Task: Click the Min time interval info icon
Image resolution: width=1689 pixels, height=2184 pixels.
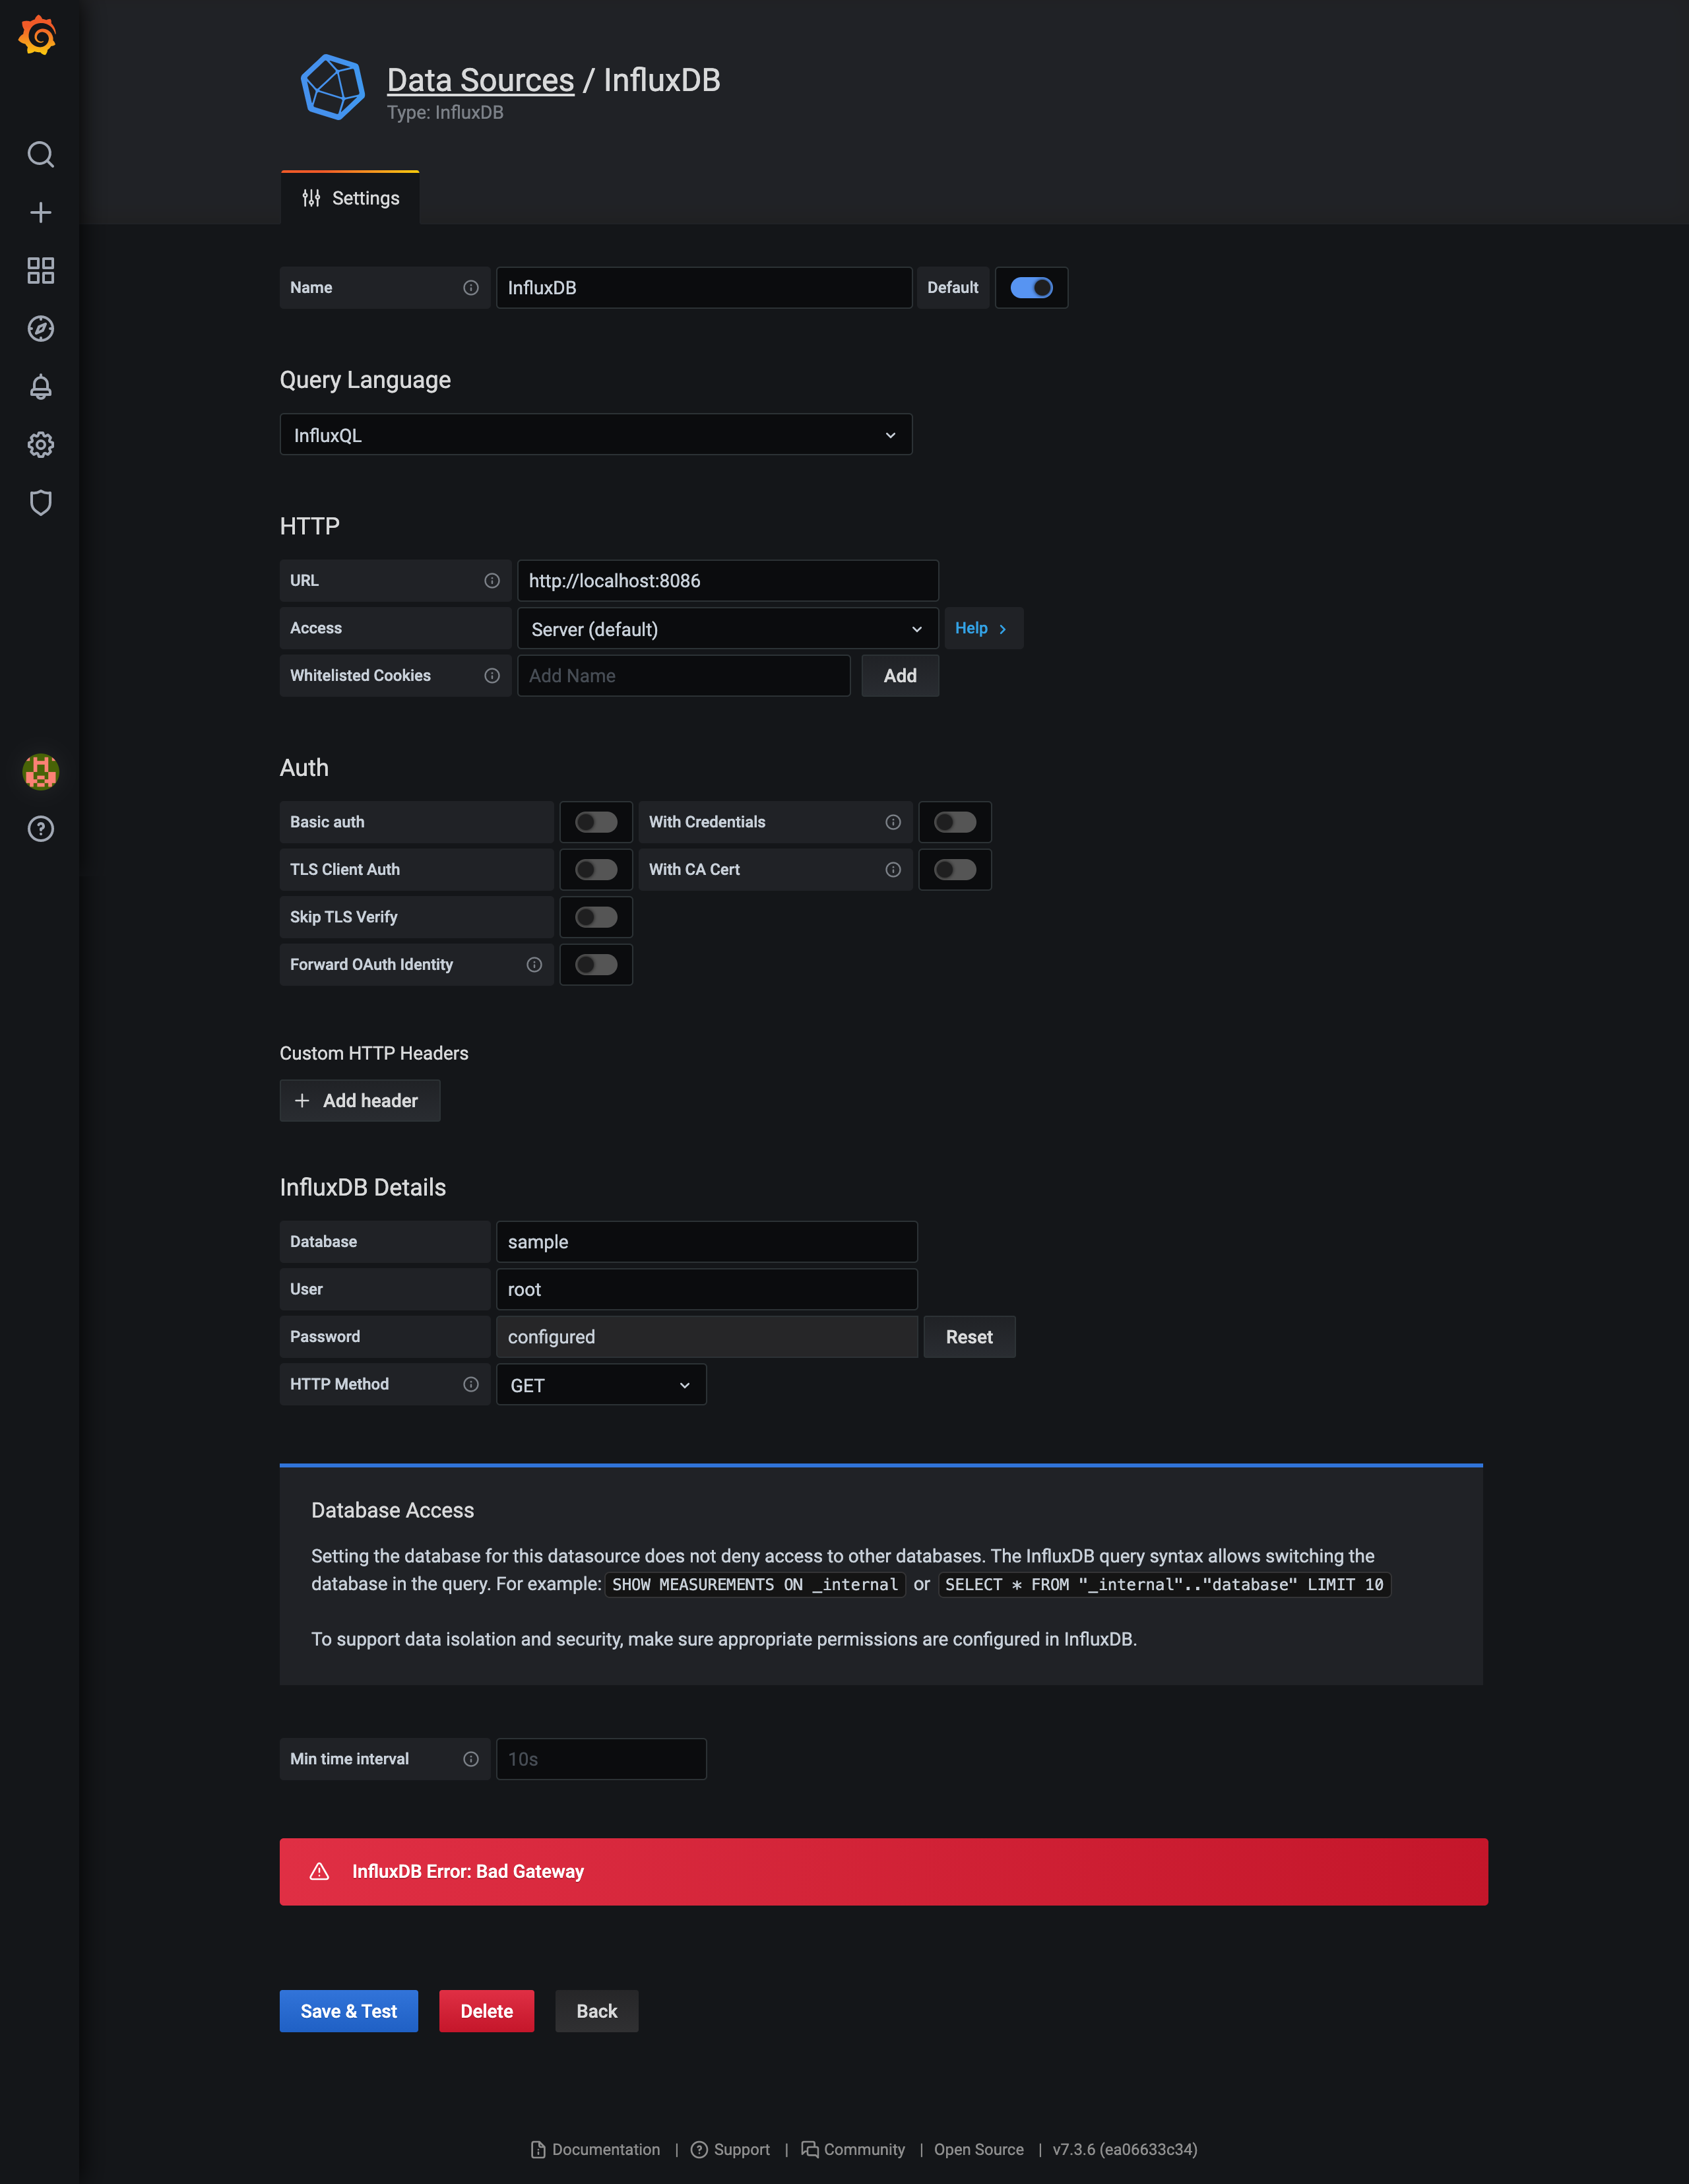Action: [x=470, y=1759]
